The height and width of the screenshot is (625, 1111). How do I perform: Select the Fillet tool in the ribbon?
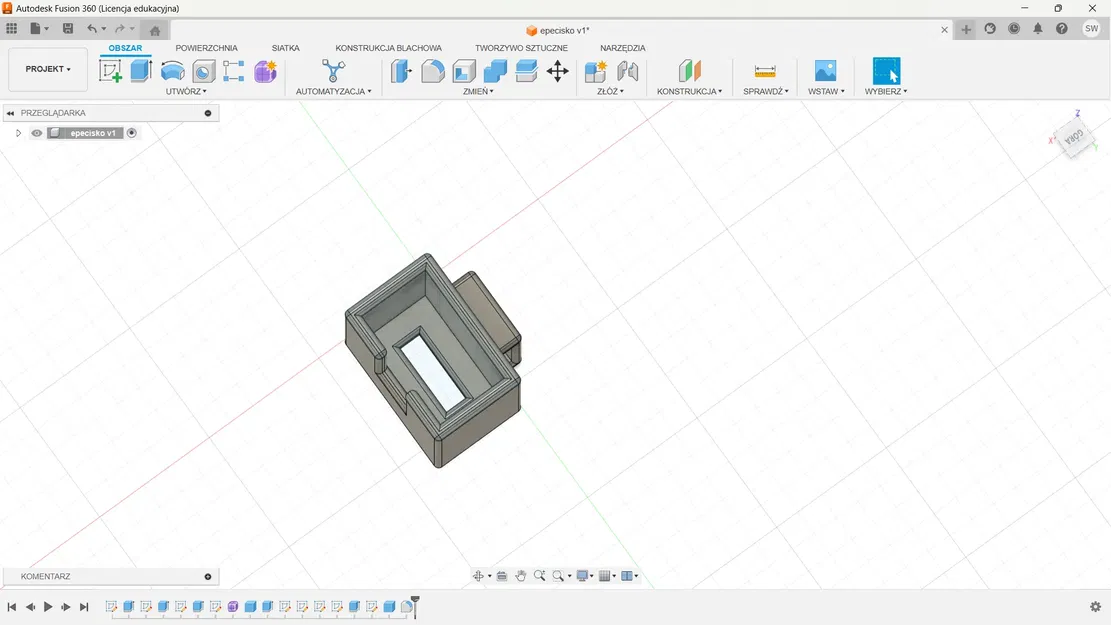coord(432,71)
